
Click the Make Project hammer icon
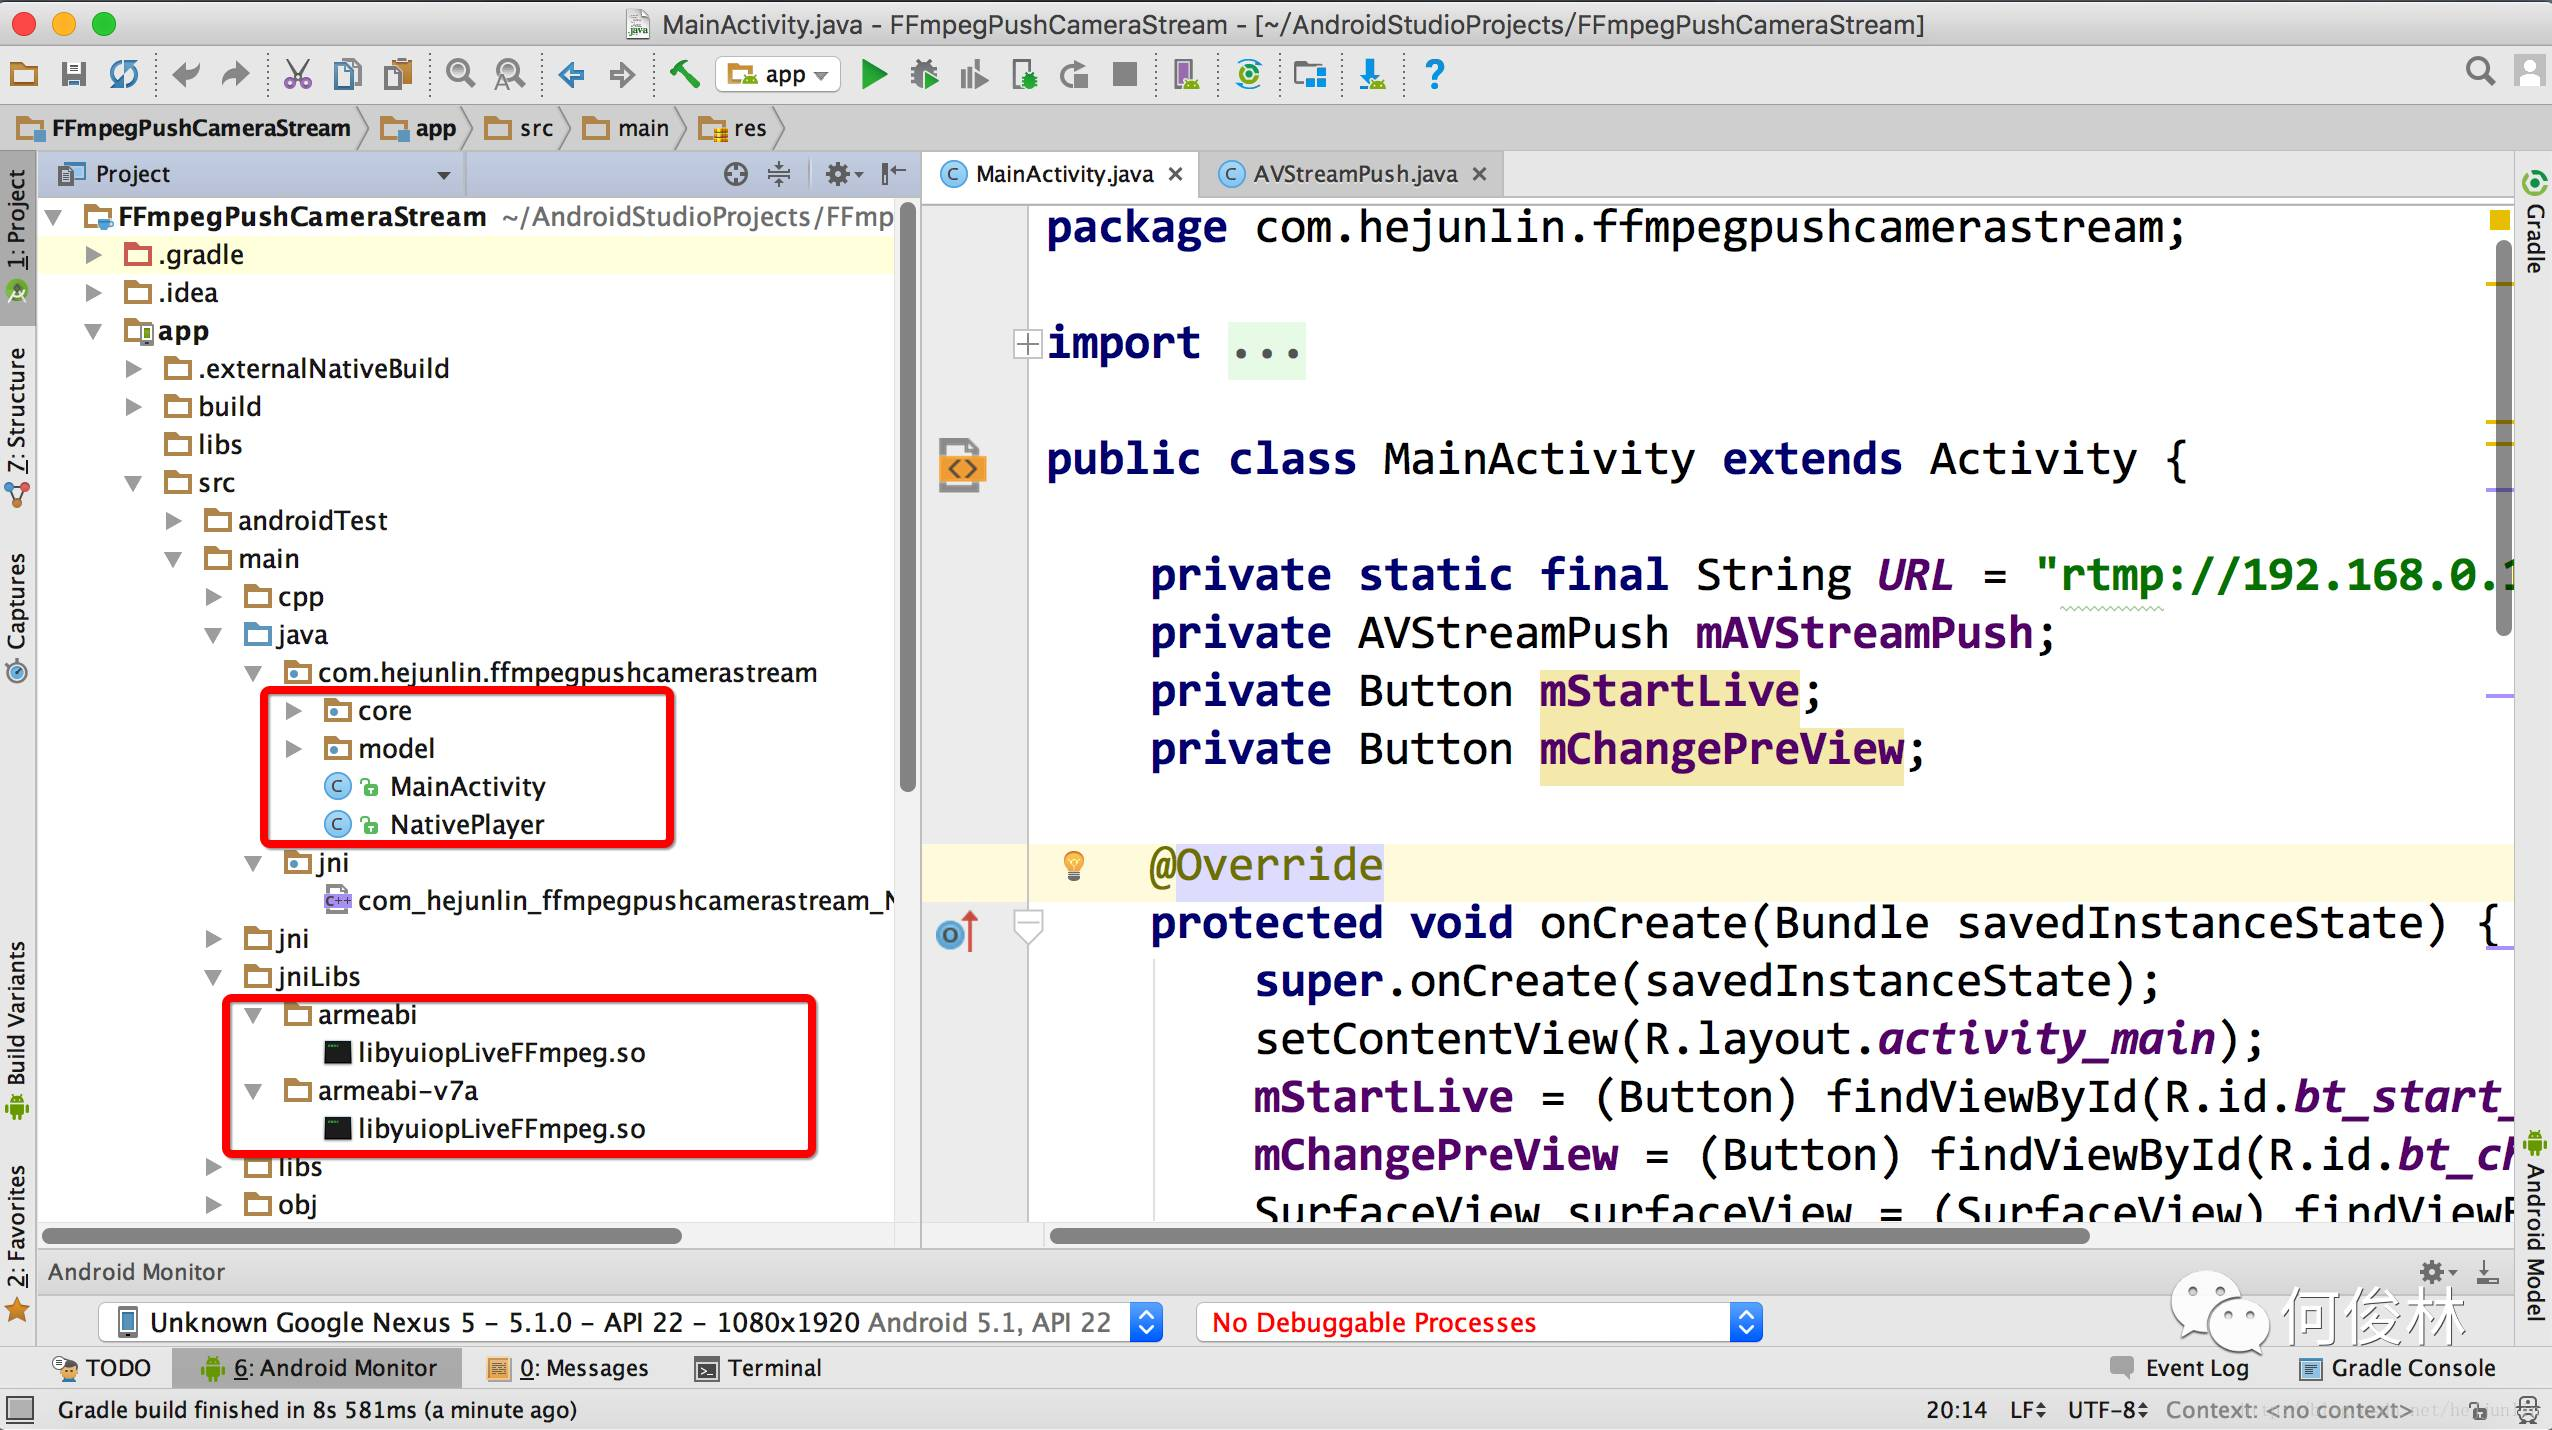pos(685,74)
